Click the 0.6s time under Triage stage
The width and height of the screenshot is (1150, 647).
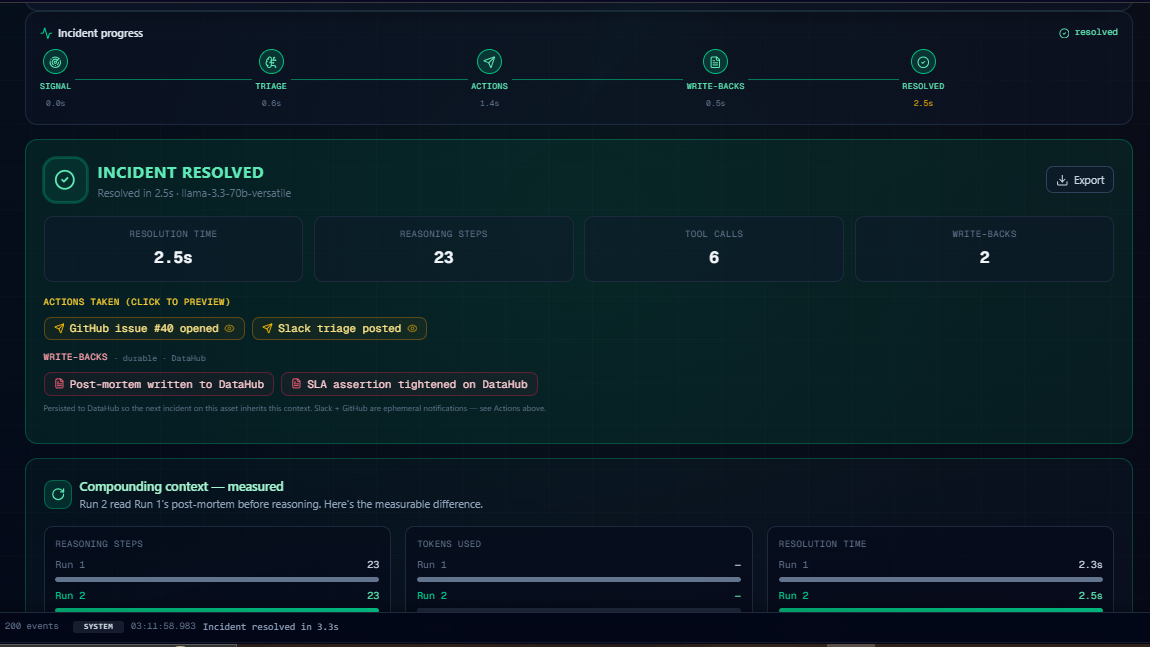[x=271, y=103]
